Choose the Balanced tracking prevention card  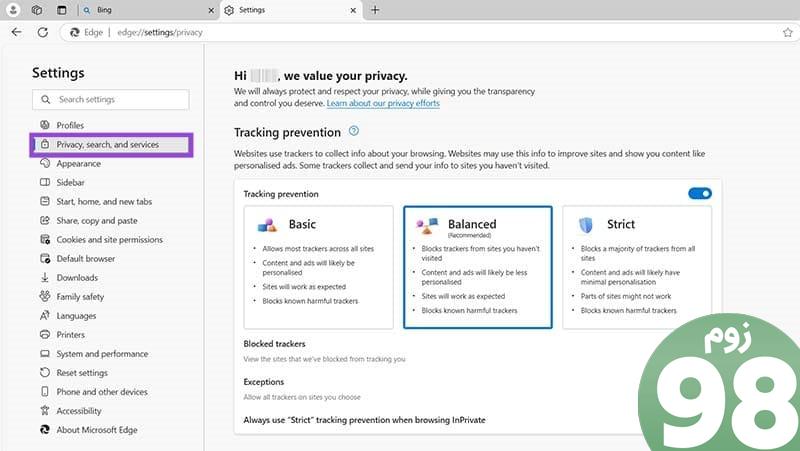pyautogui.click(x=478, y=267)
